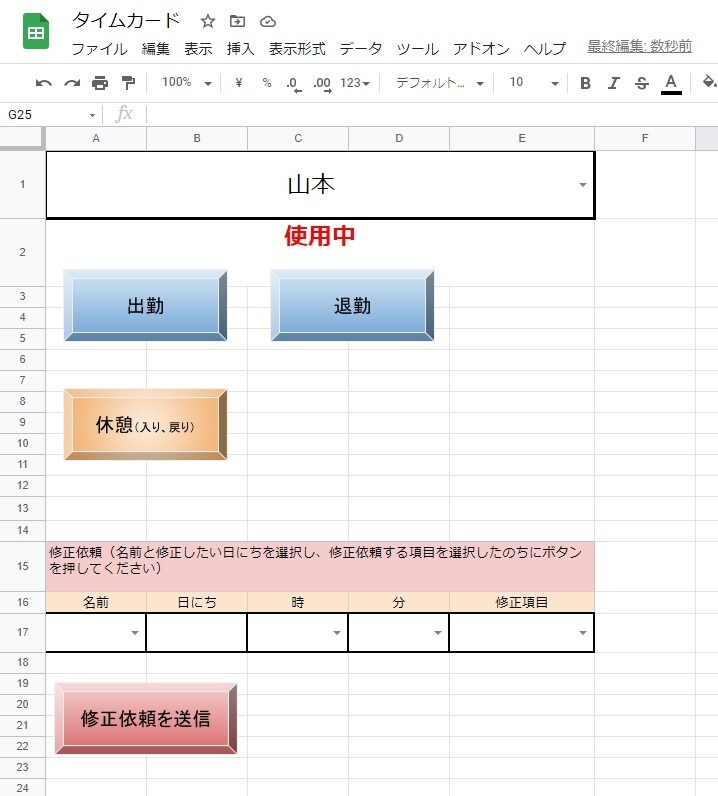Open the 山本 name dropdown arrow
The width and height of the screenshot is (718, 796).
(x=582, y=185)
